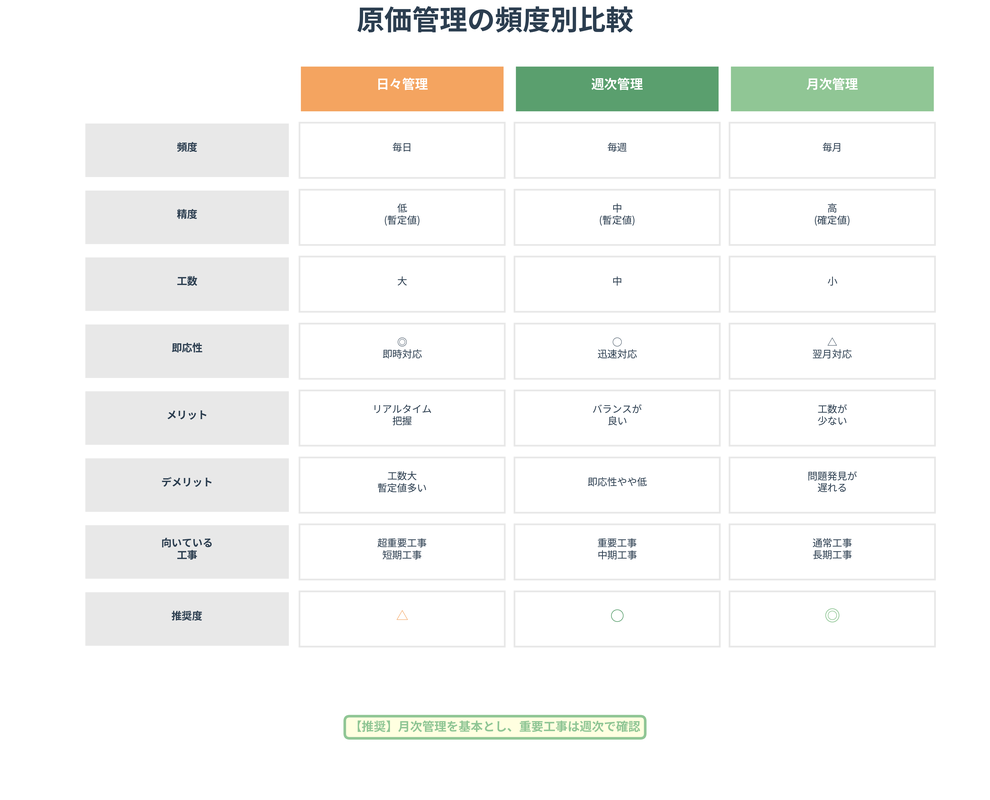
Task: Click the バランスが良い cell
Action: (617, 418)
